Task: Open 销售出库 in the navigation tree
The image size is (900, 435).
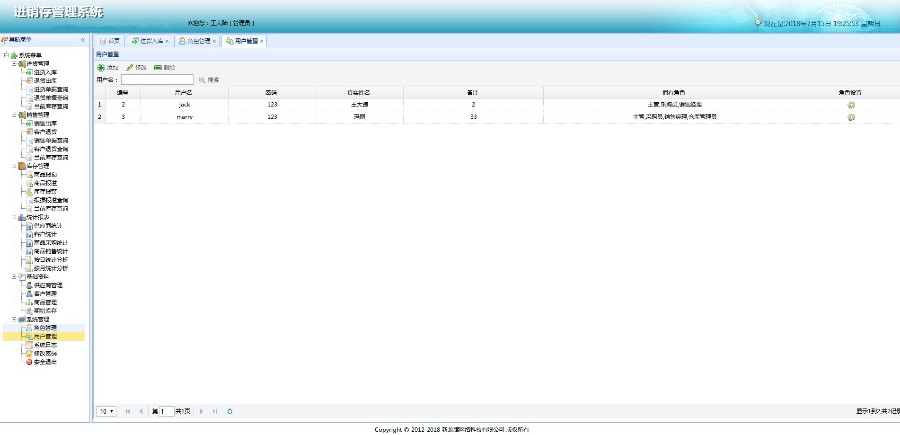Action: coord(45,123)
